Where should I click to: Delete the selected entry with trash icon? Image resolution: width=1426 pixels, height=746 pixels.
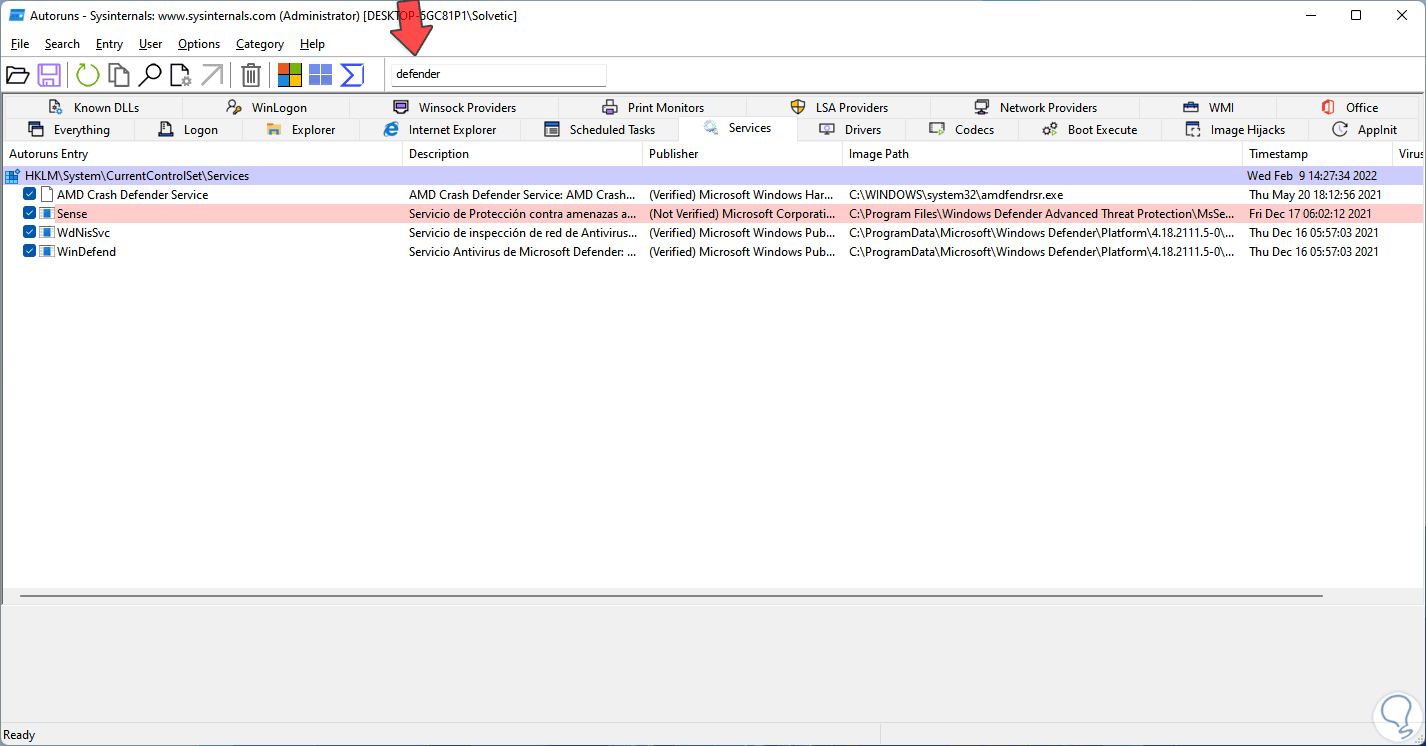coord(251,75)
